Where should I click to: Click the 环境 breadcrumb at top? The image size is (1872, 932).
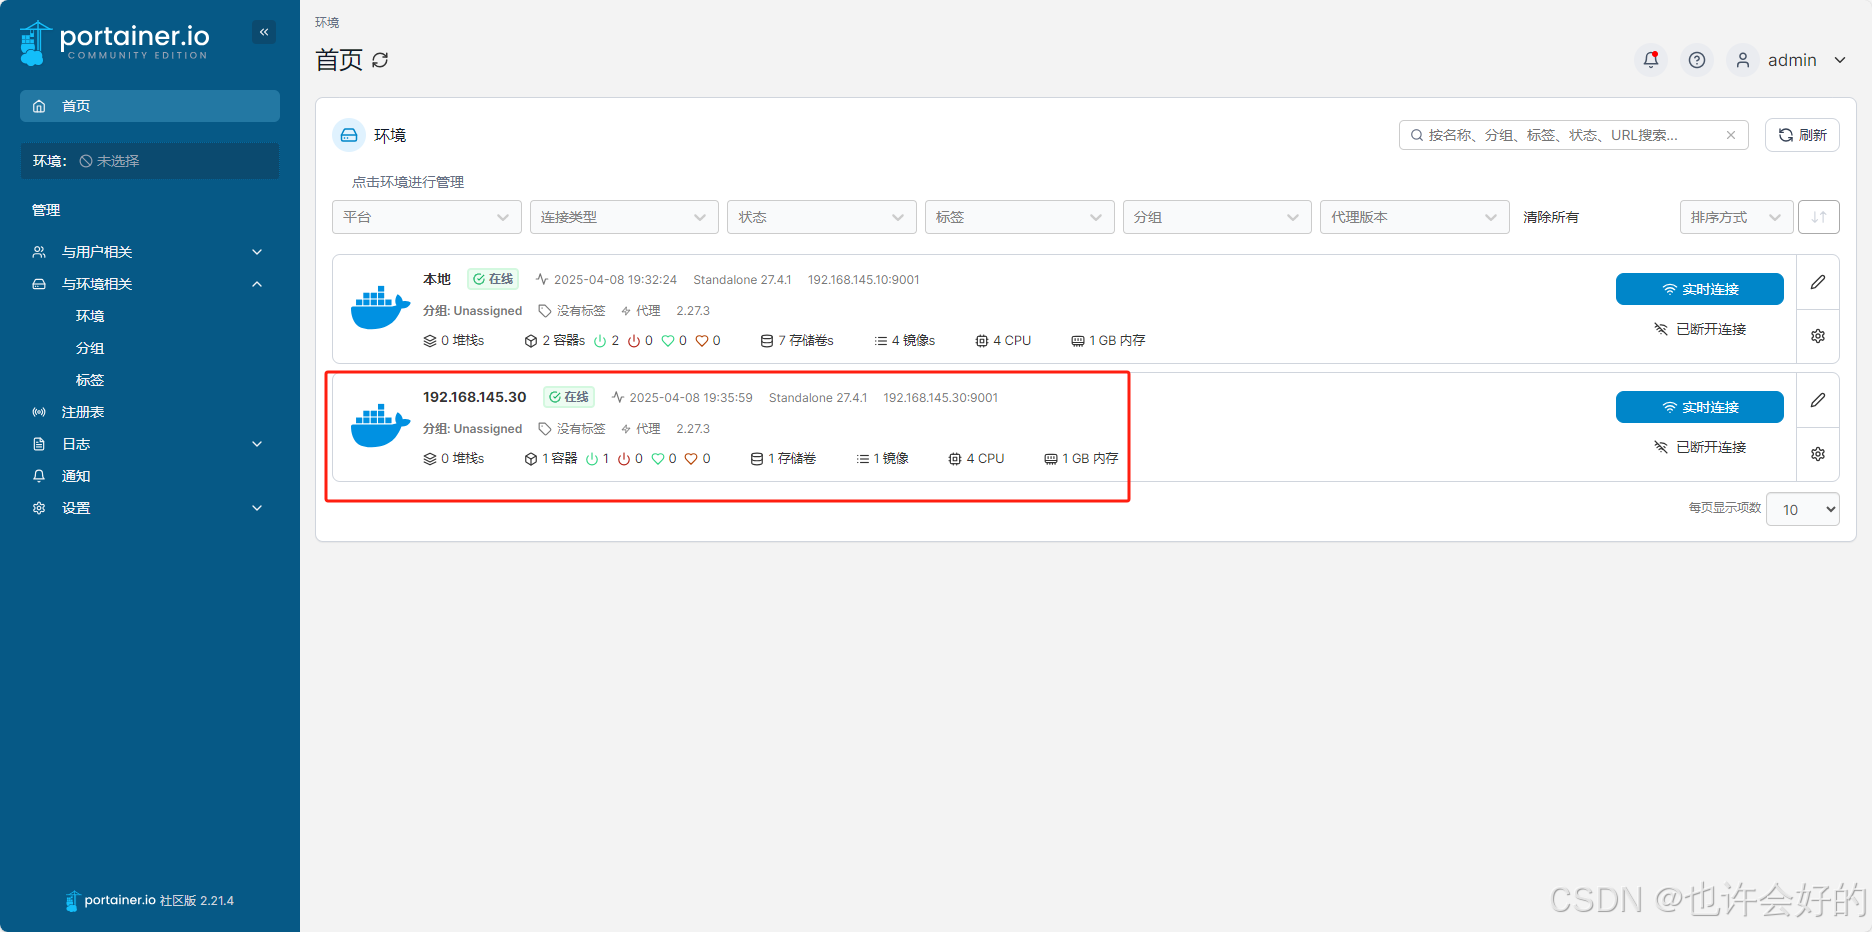click(327, 22)
